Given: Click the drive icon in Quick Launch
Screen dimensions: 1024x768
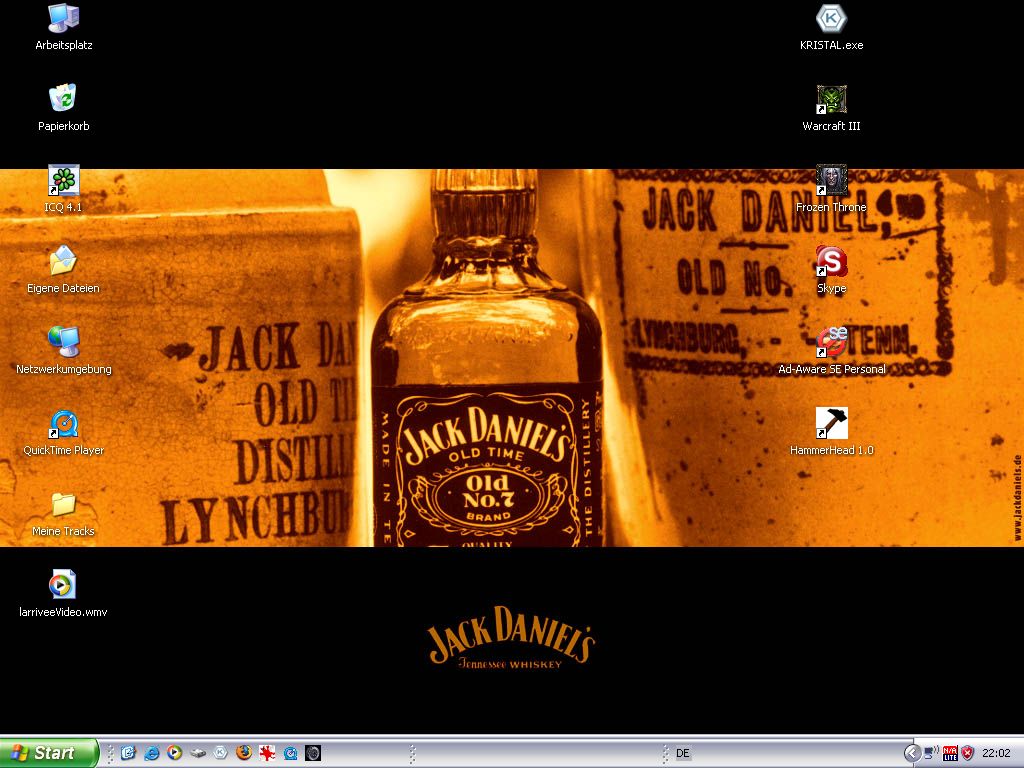Looking at the screenshot, I should (198, 753).
